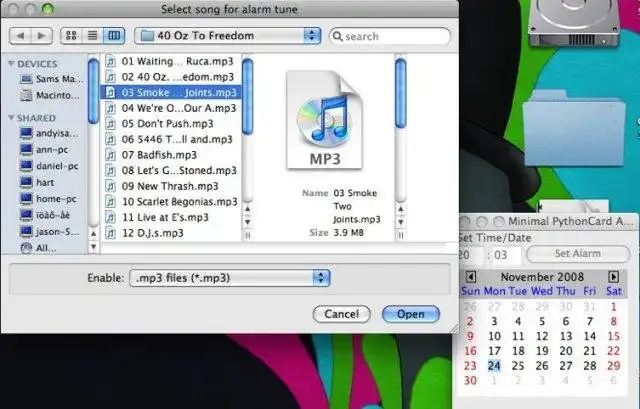
Task: Click the search field in the file dialog
Action: click(390, 36)
